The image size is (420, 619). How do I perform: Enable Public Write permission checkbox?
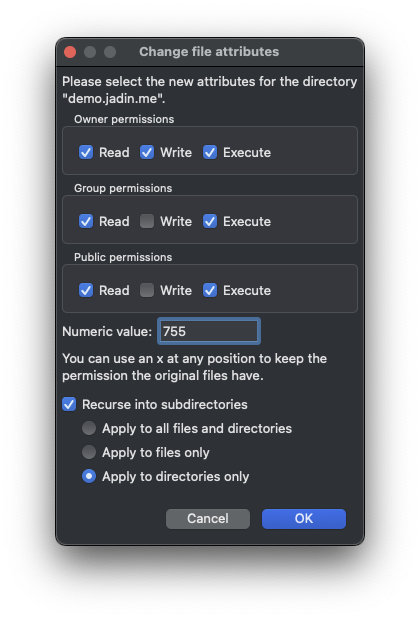click(x=147, y=291)
